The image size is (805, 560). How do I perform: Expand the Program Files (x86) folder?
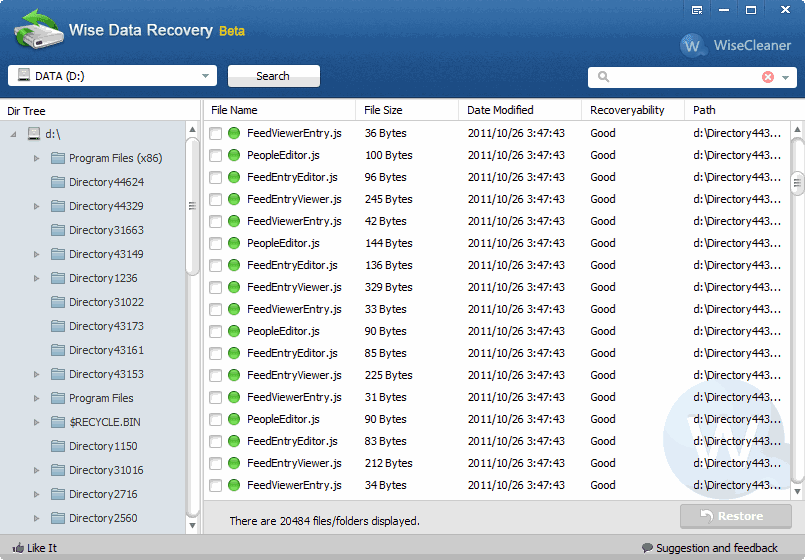[36, 158]
